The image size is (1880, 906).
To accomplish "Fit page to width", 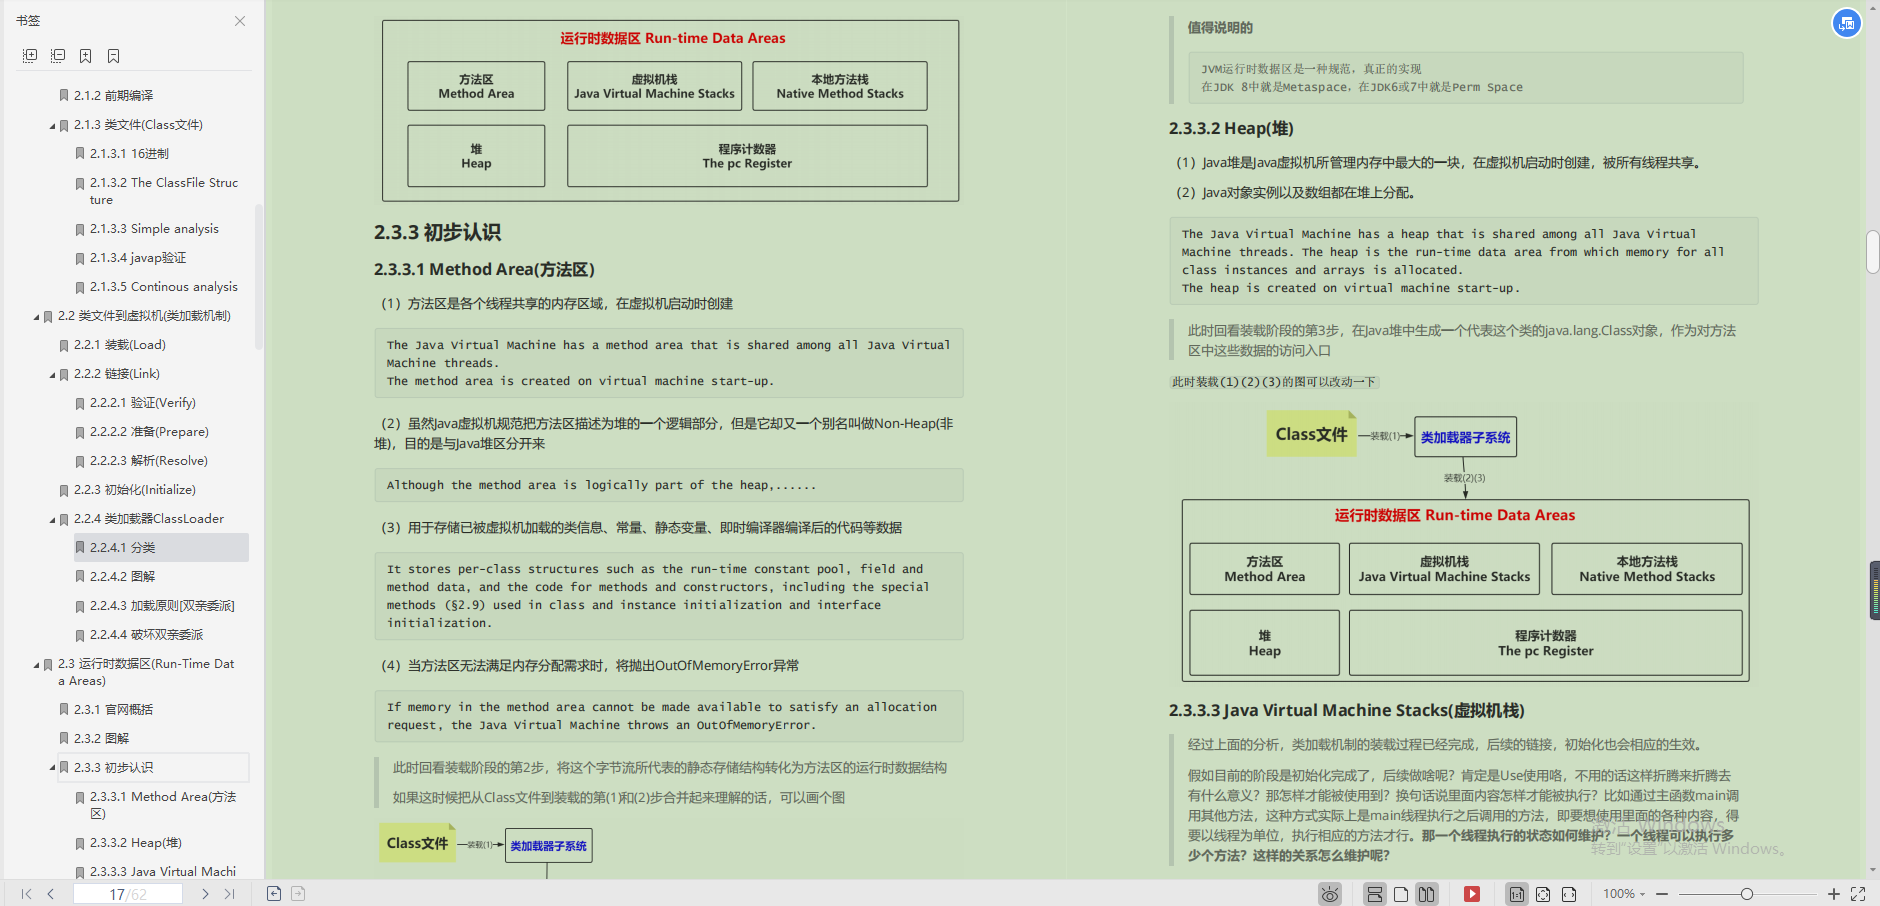I will pos(1569,894).
